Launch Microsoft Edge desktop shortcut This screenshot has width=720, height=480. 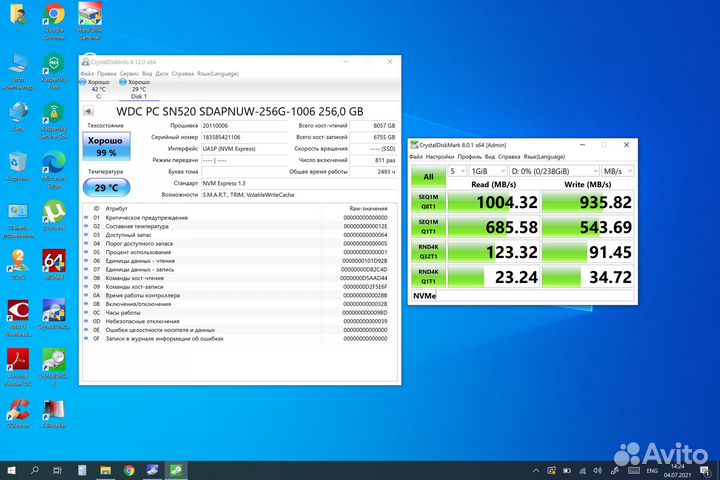pyautogui.click(x=54, y=170)
